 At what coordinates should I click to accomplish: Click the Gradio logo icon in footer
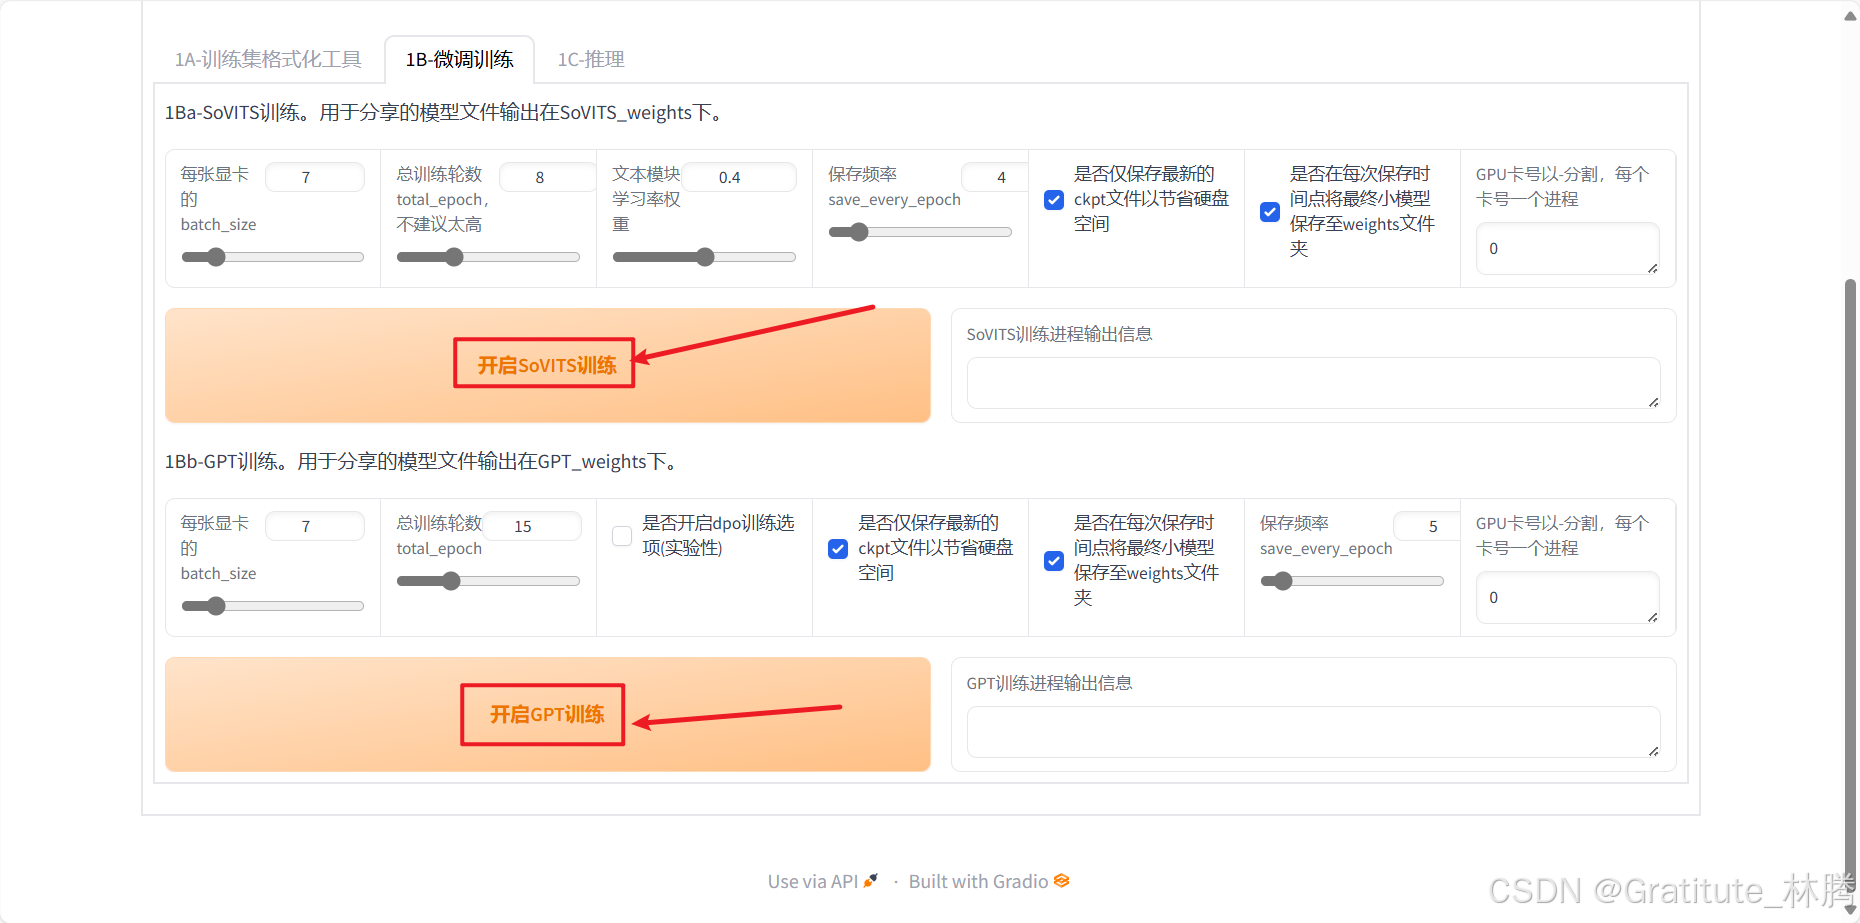[x=1062, y=880]
